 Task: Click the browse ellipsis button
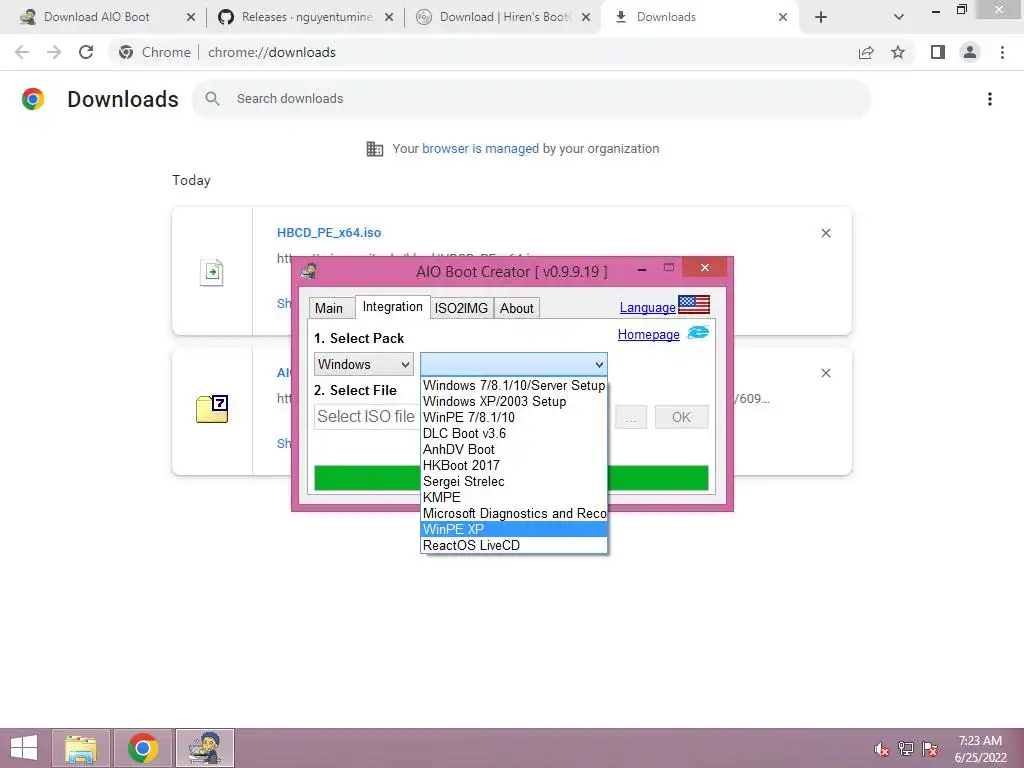click(x=631, y=417)
